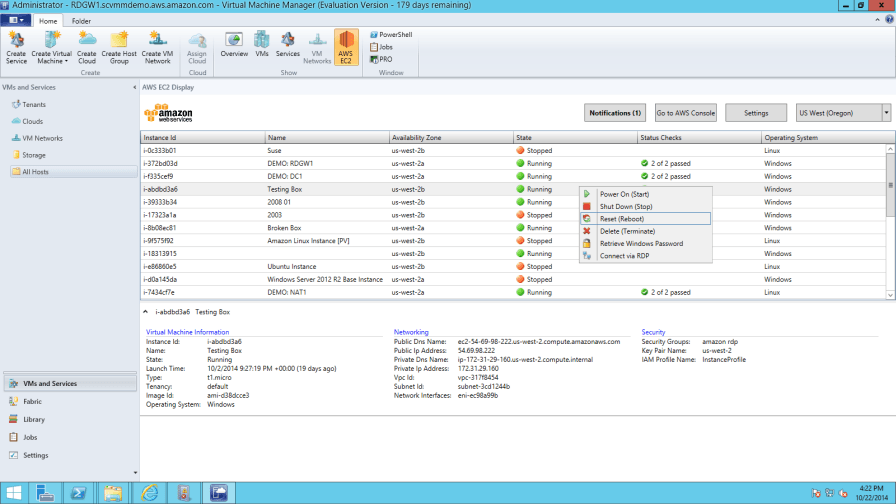The height and width of the screenshot is (504, 896).
Task: Show the Overview view
Action: pyautogui.click(x=234, y=45)
